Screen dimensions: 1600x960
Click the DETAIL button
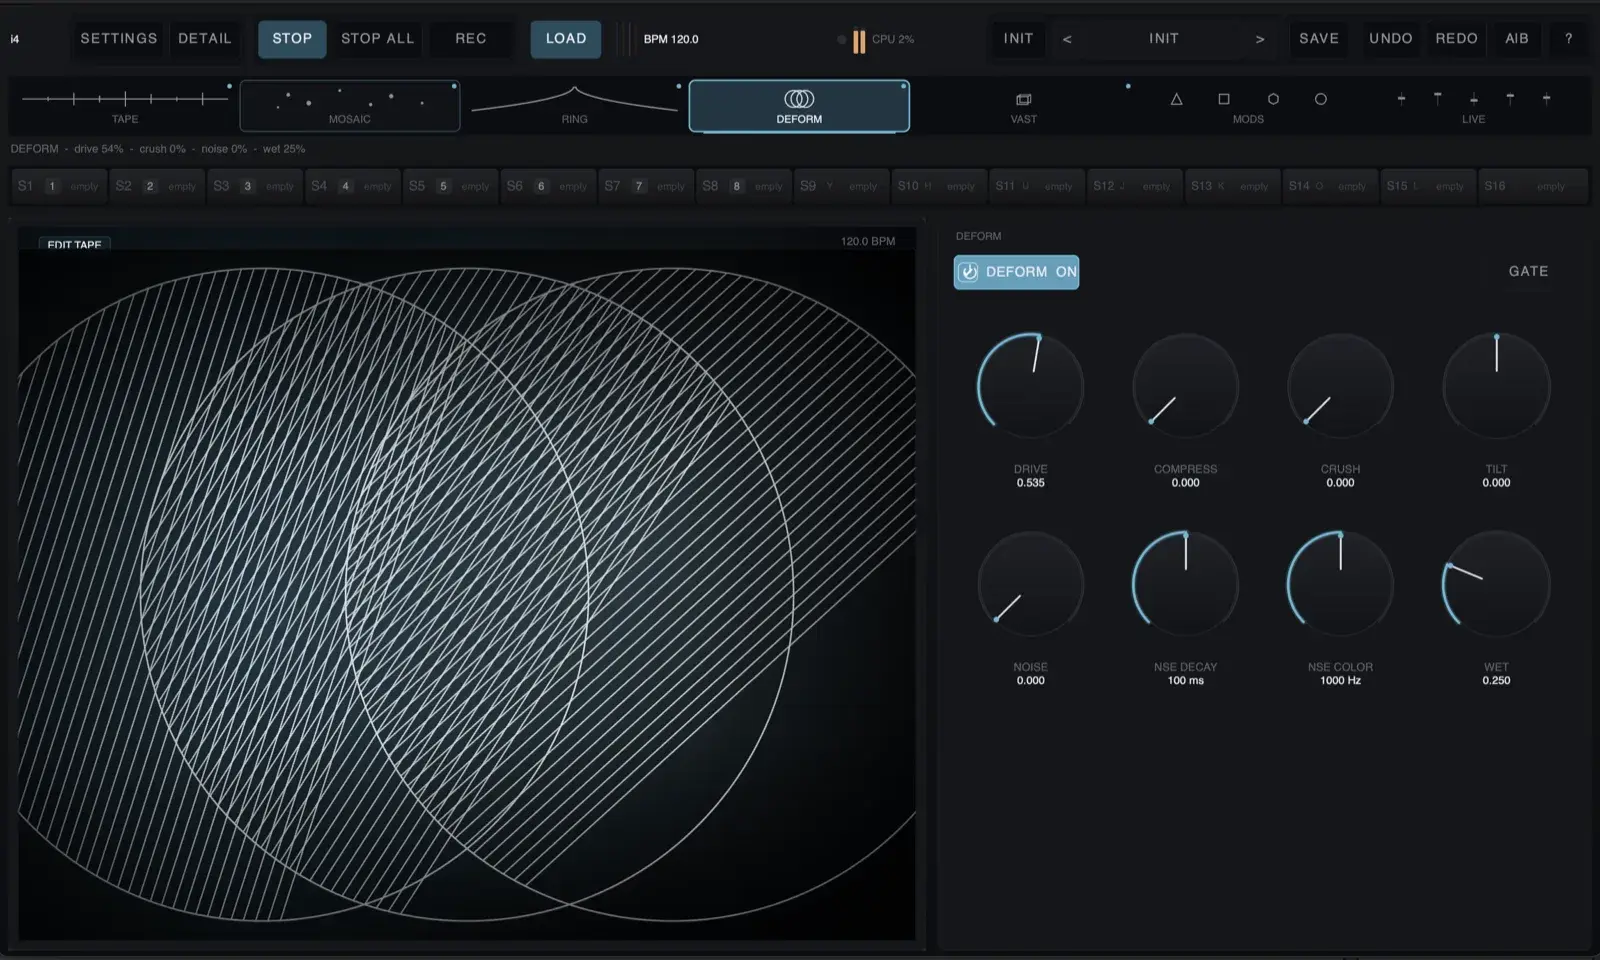click(x=205, y=38)
